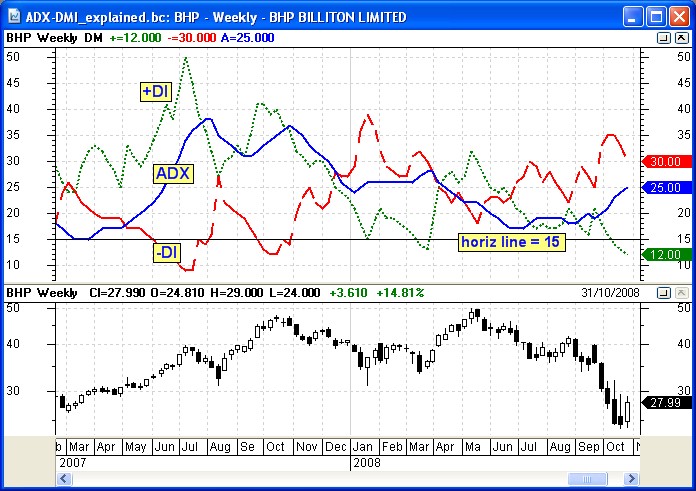The width and height of the screenshot is (696, 491).
Task: Select the ADX annotation label
Action: pos(173,173)
